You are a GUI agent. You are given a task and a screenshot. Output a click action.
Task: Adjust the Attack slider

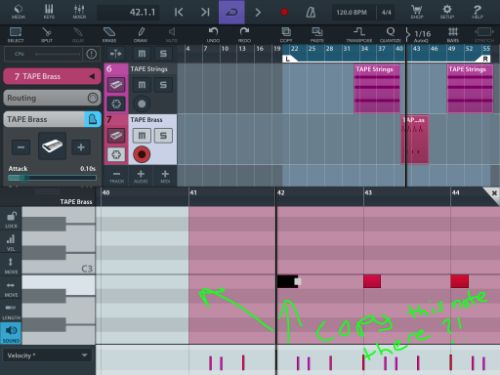(x=52, y=178)
